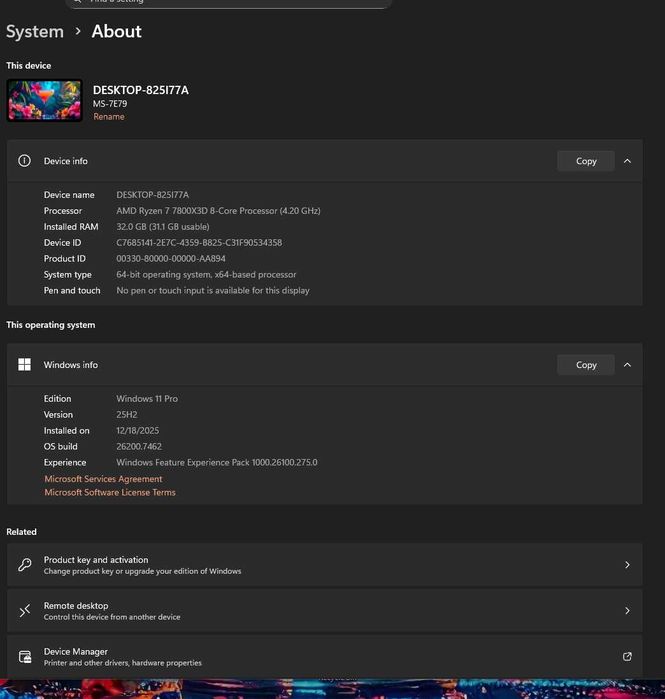Screen dimensions: 665x699
Task: Open Microsoft Software License Terms link
Action: pos(110,492)
